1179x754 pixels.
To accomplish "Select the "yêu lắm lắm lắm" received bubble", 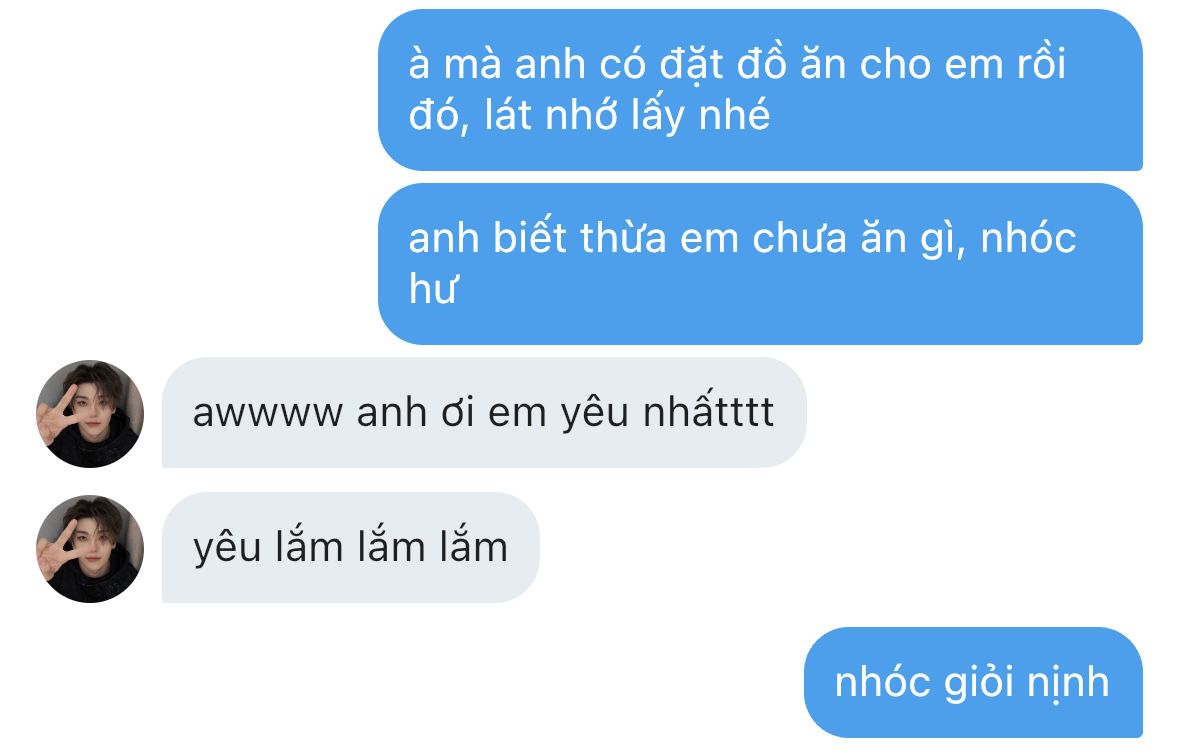I will pyautogui.click(x=351, y=547).
